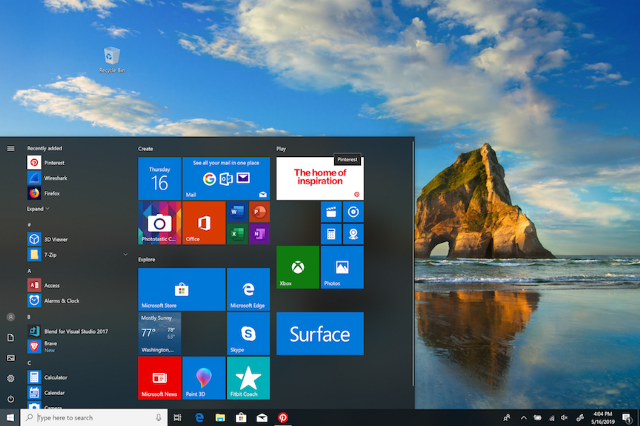Screen dimensions: 640x426
Task: Open the Photos tile
Action: pyautogui.click(x=342, y=267)
